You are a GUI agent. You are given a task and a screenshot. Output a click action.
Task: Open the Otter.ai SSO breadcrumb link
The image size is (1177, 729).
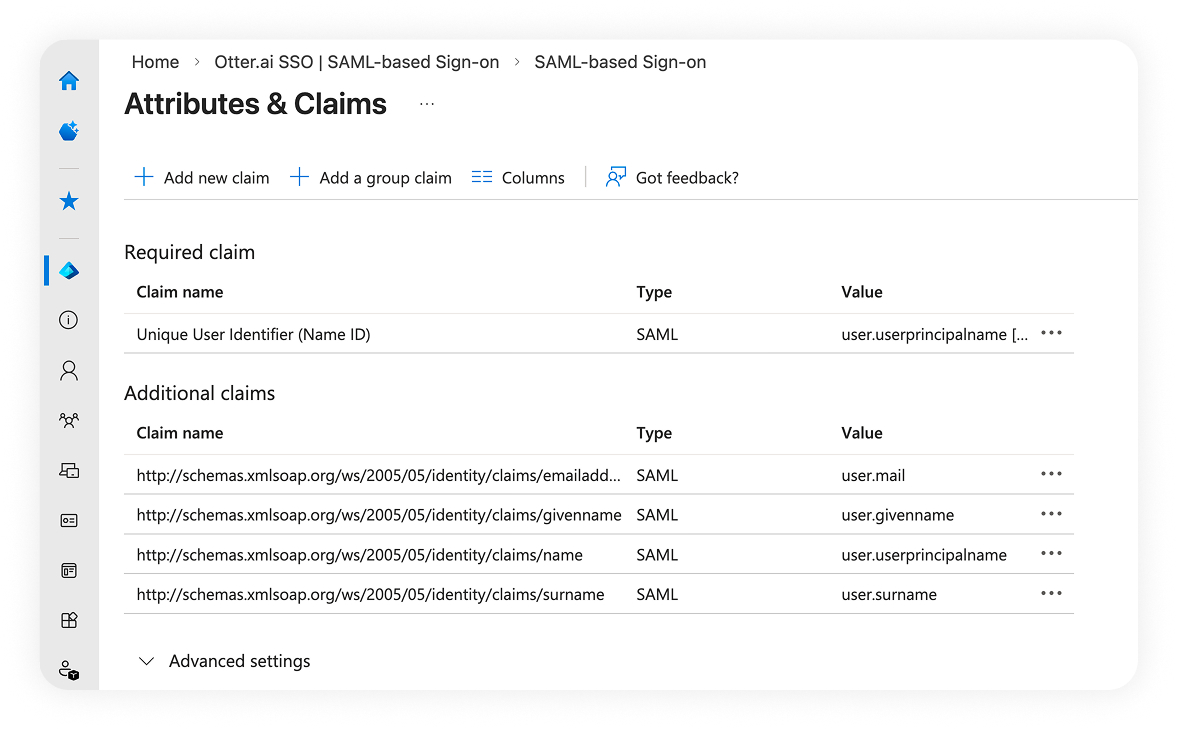pos(356,62)
